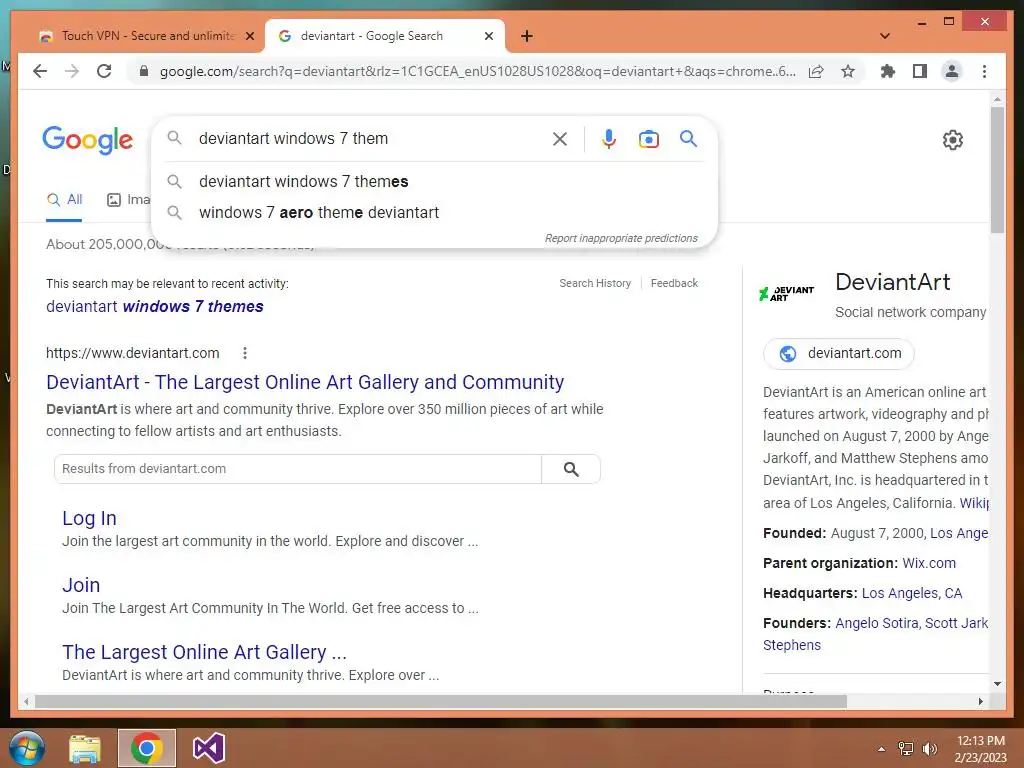
Task: Start a voice search with microphone
Action: 609,138
